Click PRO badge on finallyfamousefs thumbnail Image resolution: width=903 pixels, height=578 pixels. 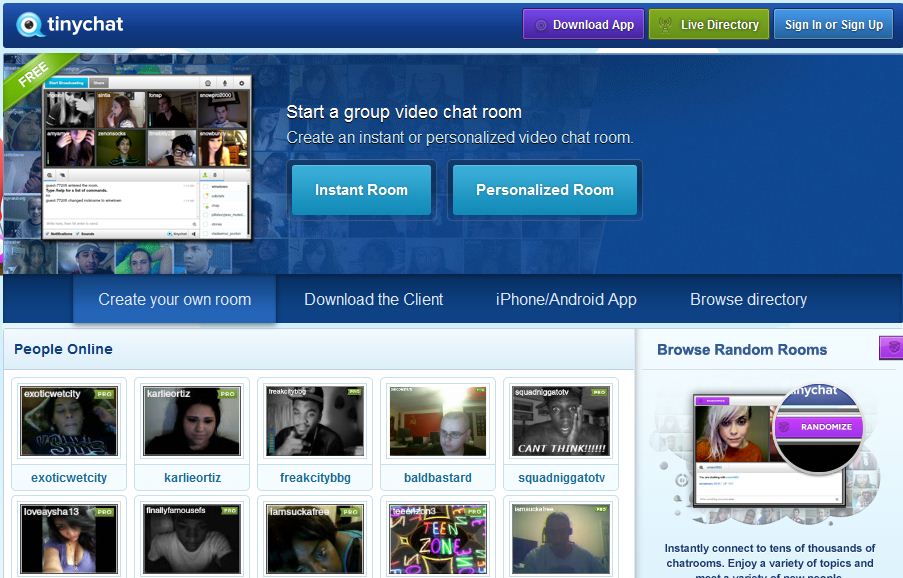[230, 511]
